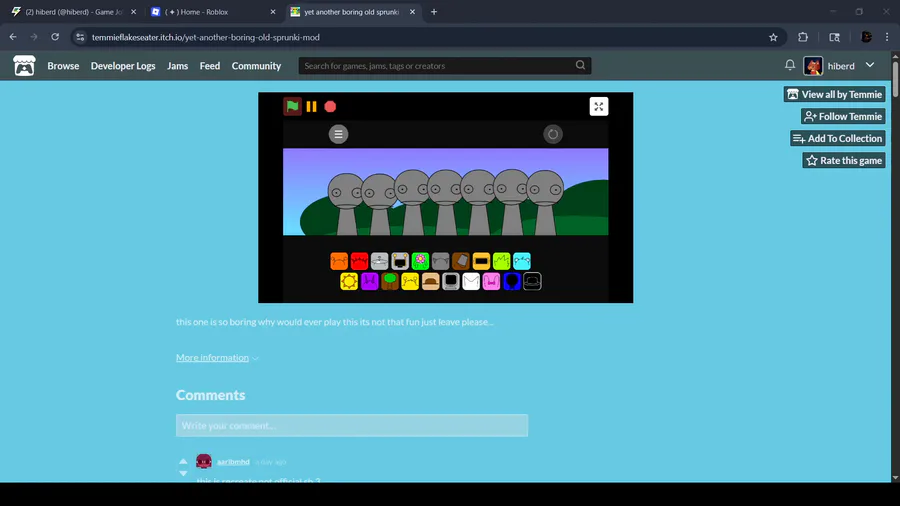Click the page vertical scrollbar
The height and width of the screenshot is (506, 900).
click(x=895, y=80)
